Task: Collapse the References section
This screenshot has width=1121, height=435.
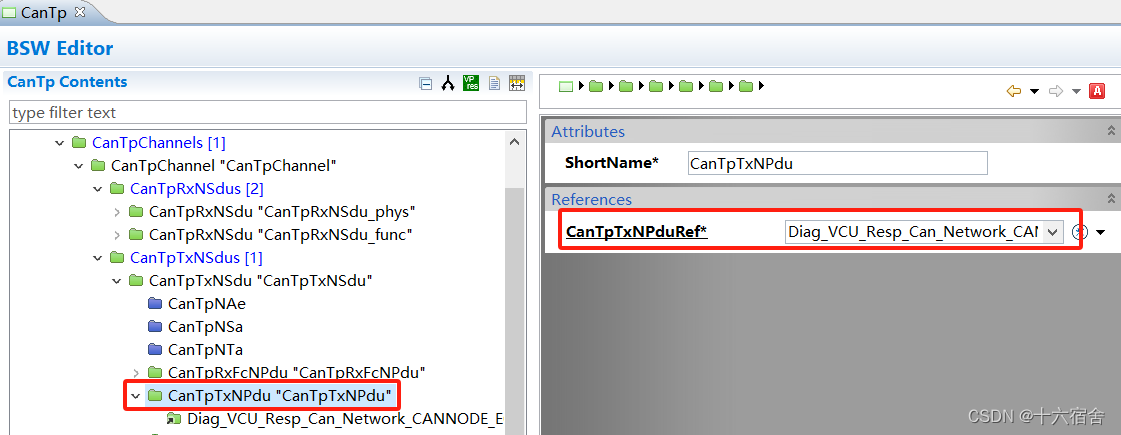Action: (x=1111, y=199)
